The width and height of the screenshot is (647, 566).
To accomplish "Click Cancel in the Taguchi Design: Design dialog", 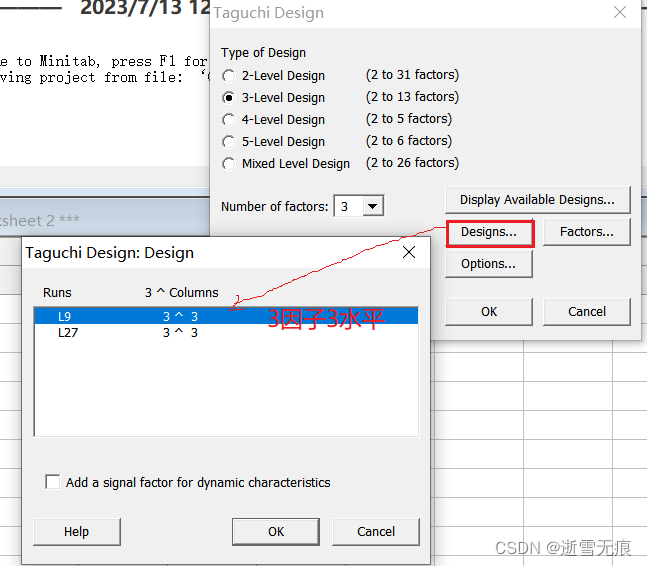I will coord(375,532).
